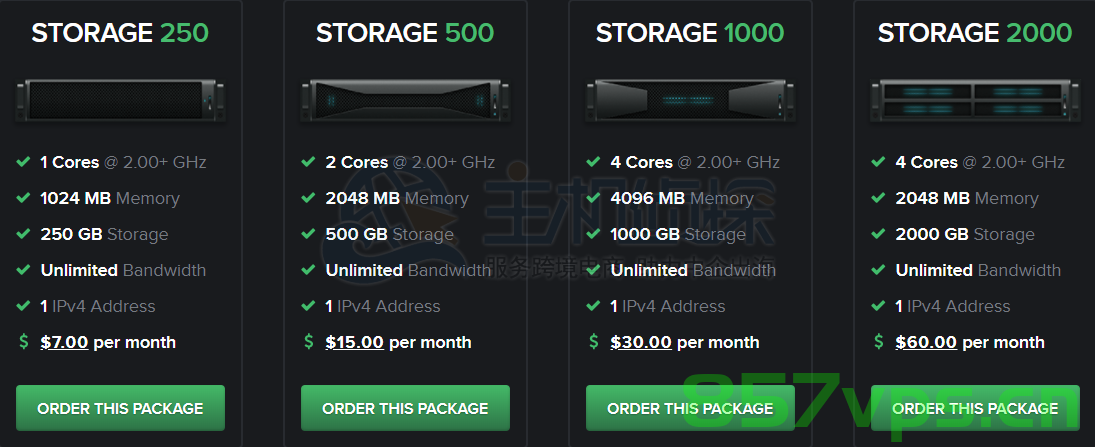The width and height of the screenshot is (1095, 447).
Task: Select the STORAGE 500 heading
Action: click(405, 33)
